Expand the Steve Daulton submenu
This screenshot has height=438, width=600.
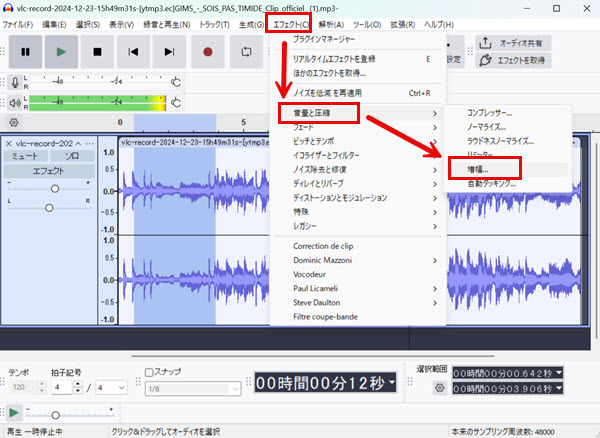(x=357, y=303)
